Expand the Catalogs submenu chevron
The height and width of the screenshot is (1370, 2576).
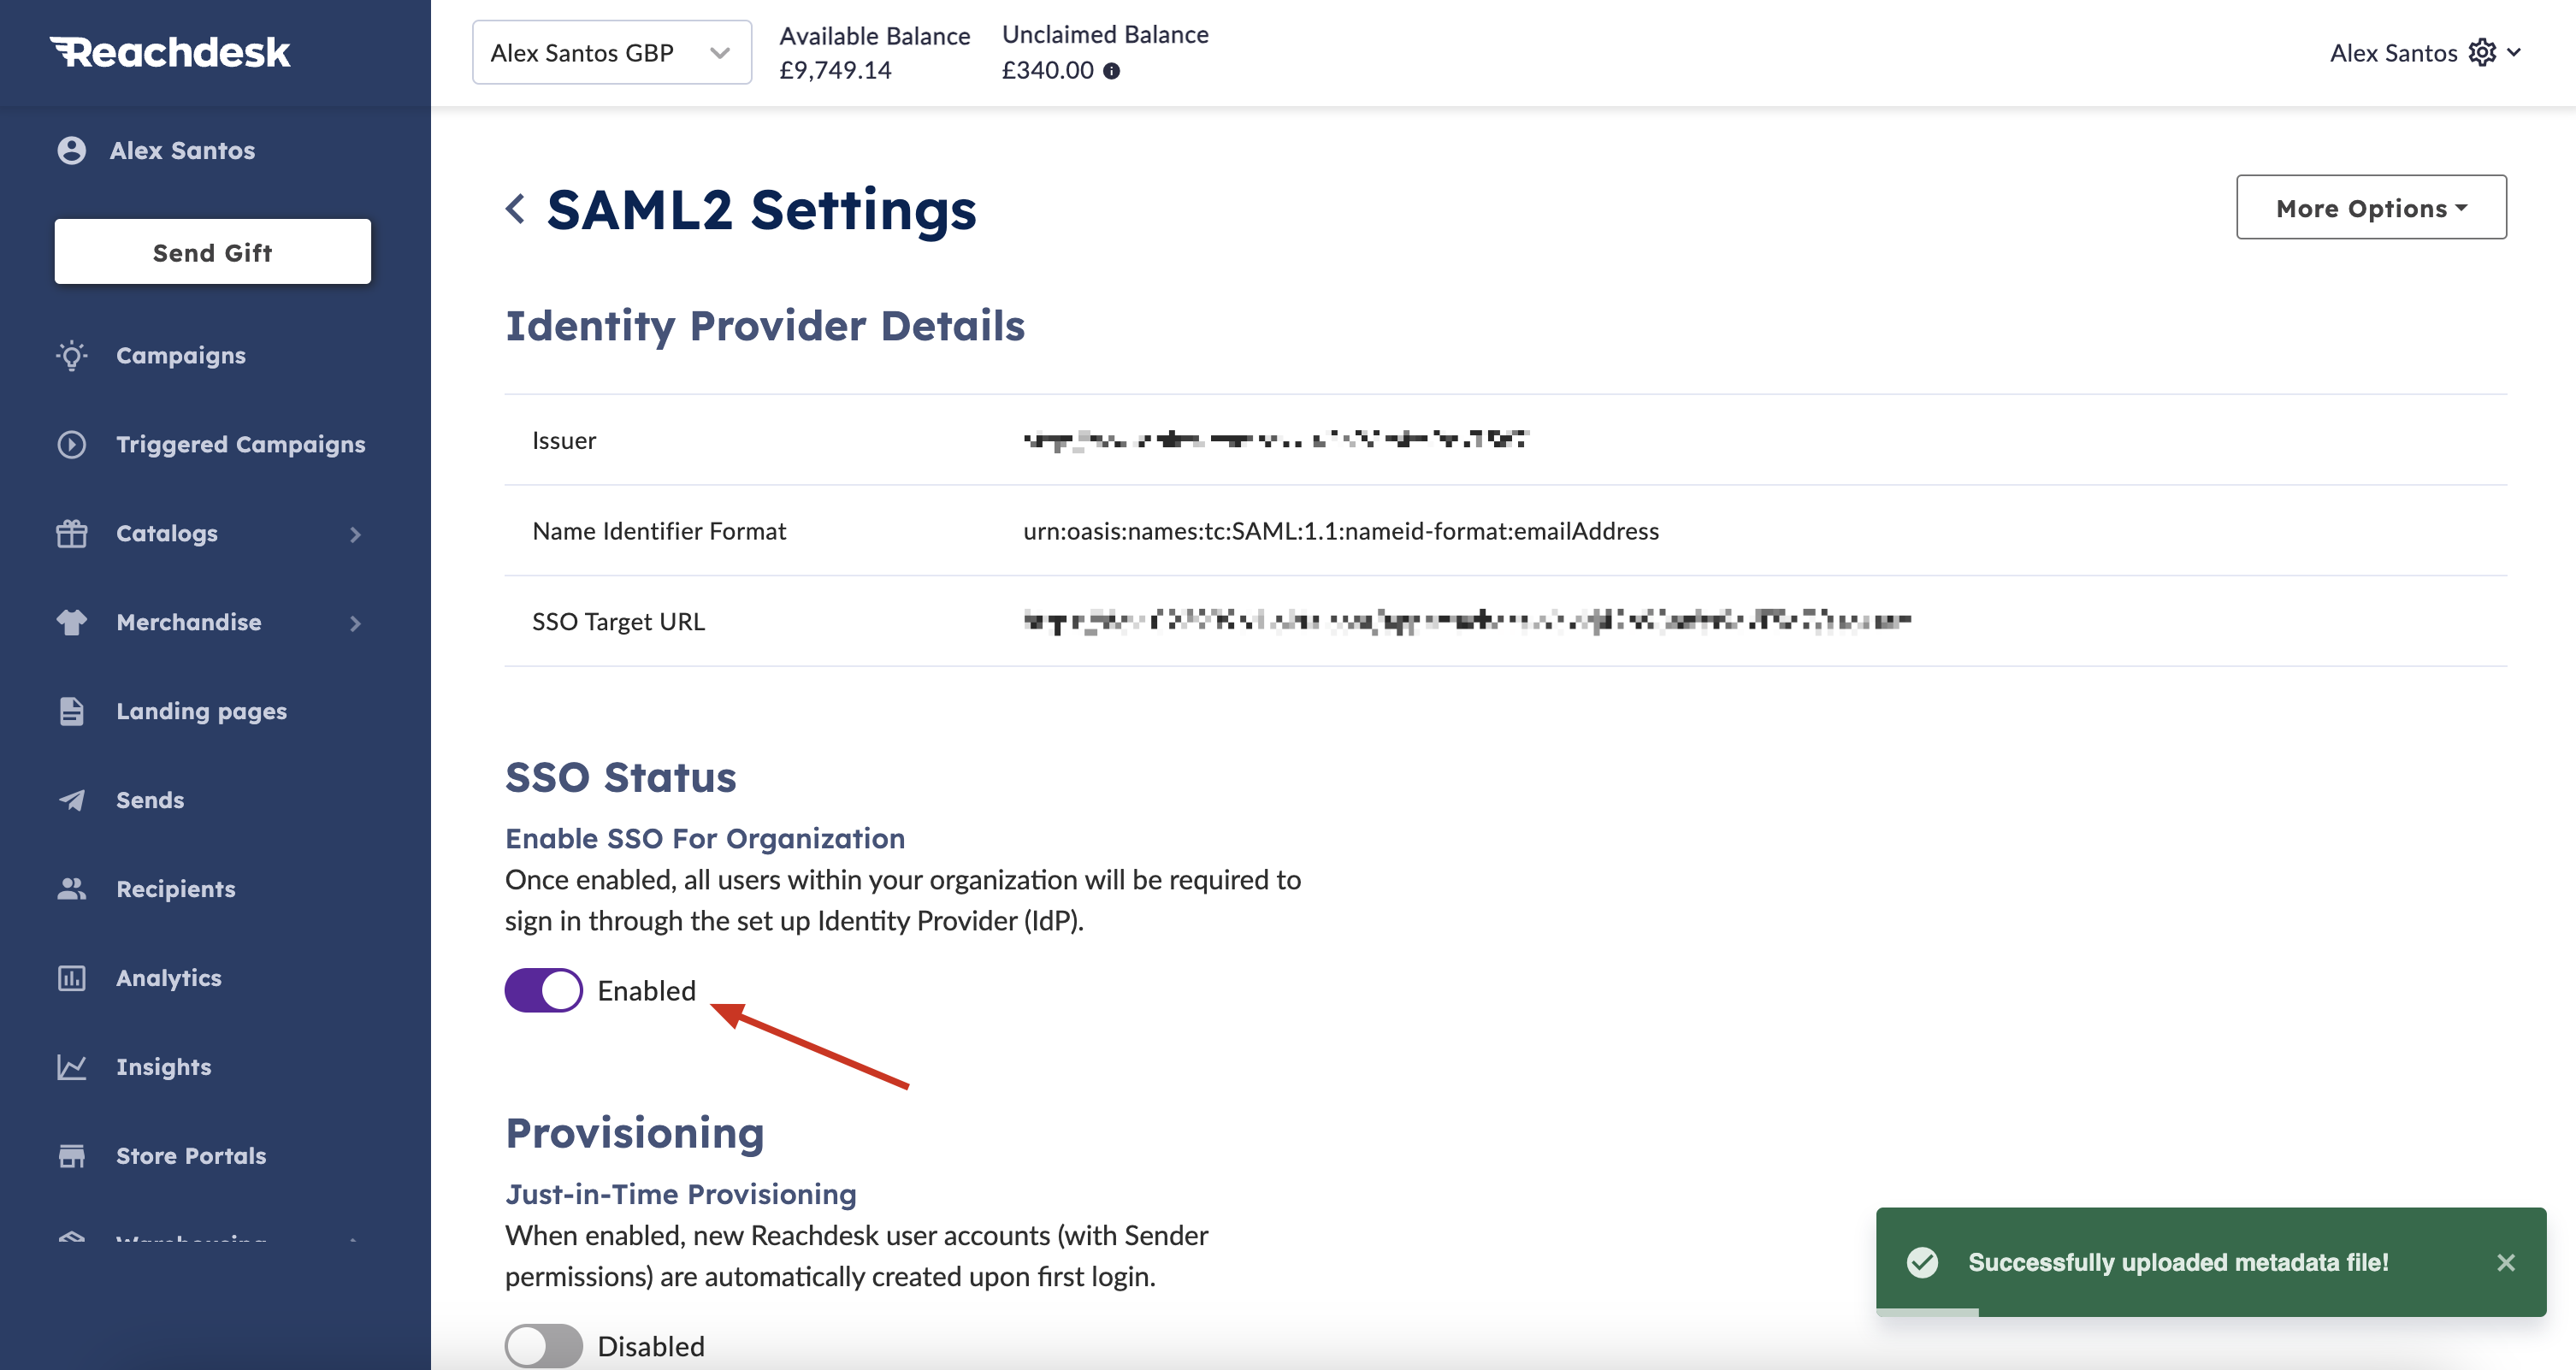pos(355,534)
